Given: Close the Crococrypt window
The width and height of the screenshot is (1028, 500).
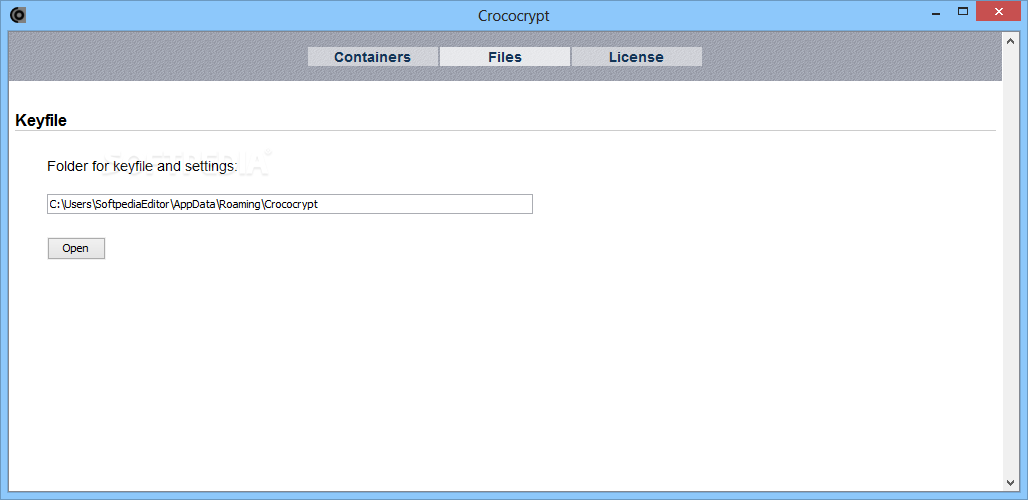Looking at the screenshot, I should click(999, 11).
